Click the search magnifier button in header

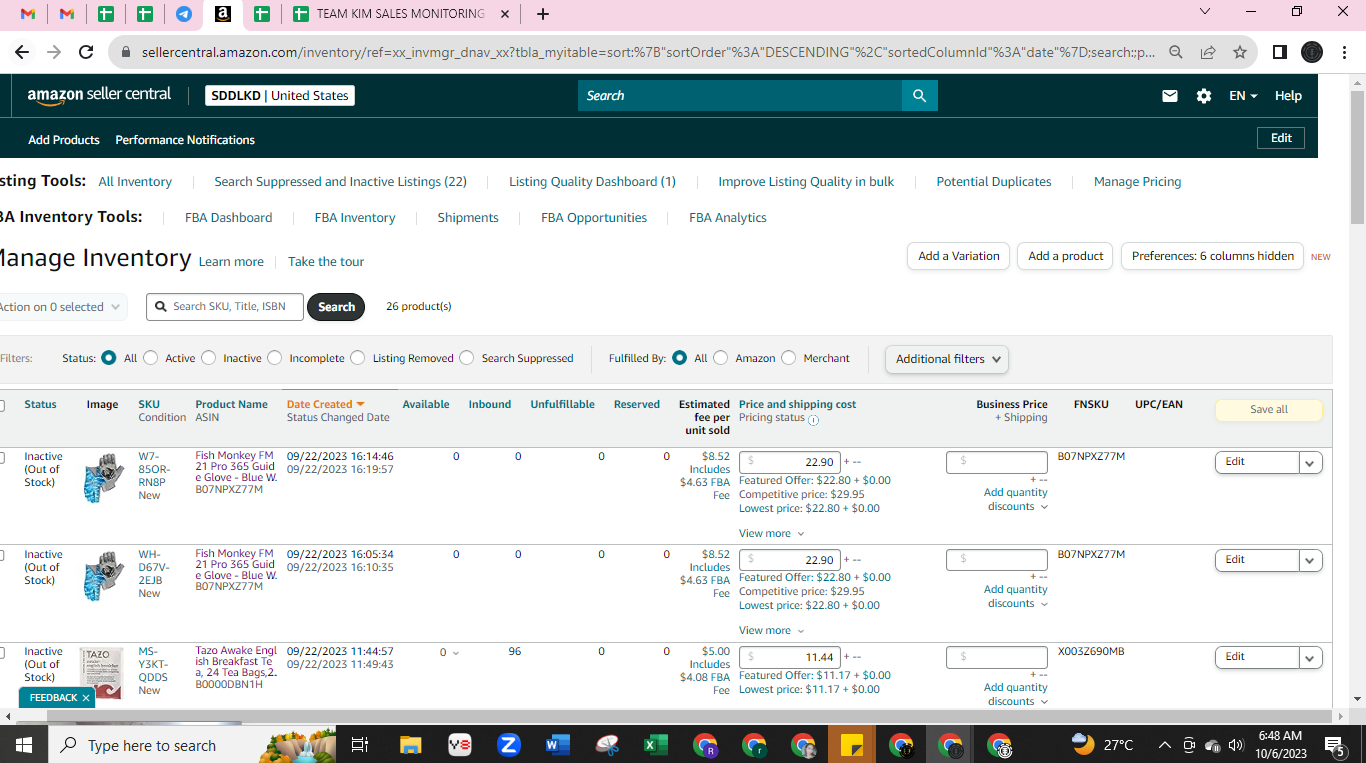click(919, 96)
